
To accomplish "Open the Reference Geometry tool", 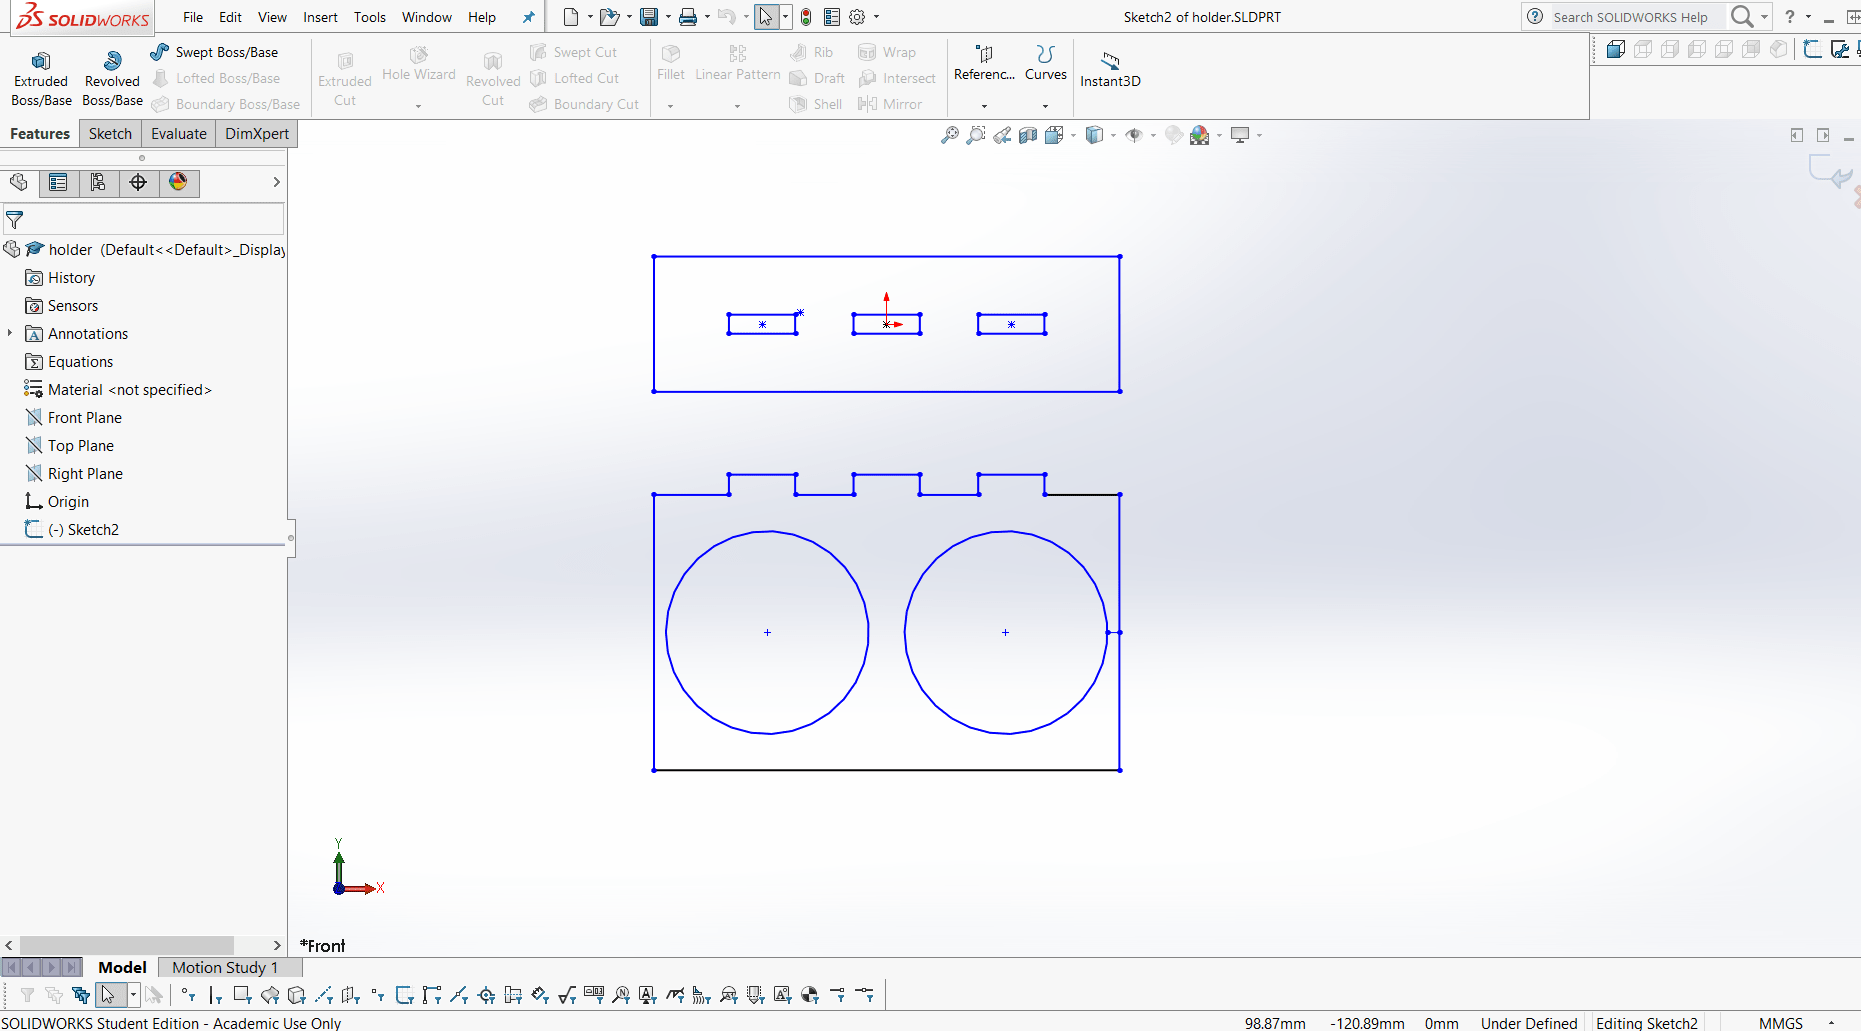I will 984,63.
